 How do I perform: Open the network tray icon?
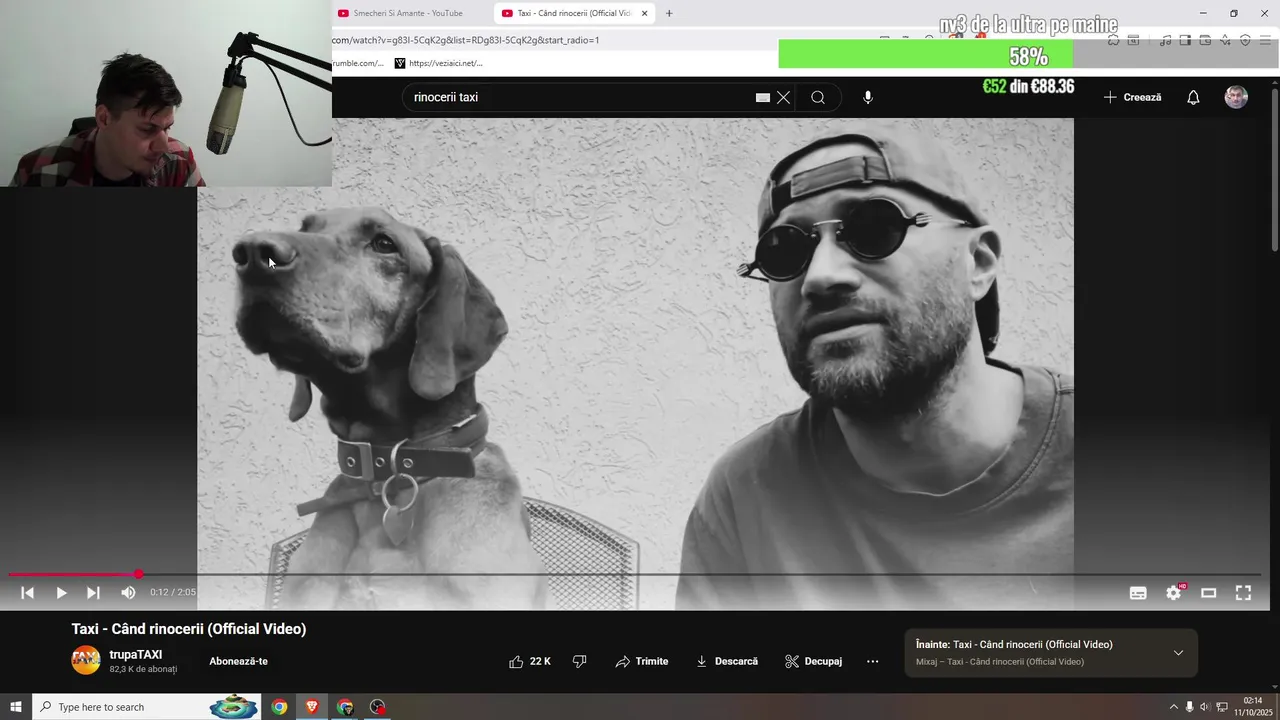click(x=1222, y=707)
